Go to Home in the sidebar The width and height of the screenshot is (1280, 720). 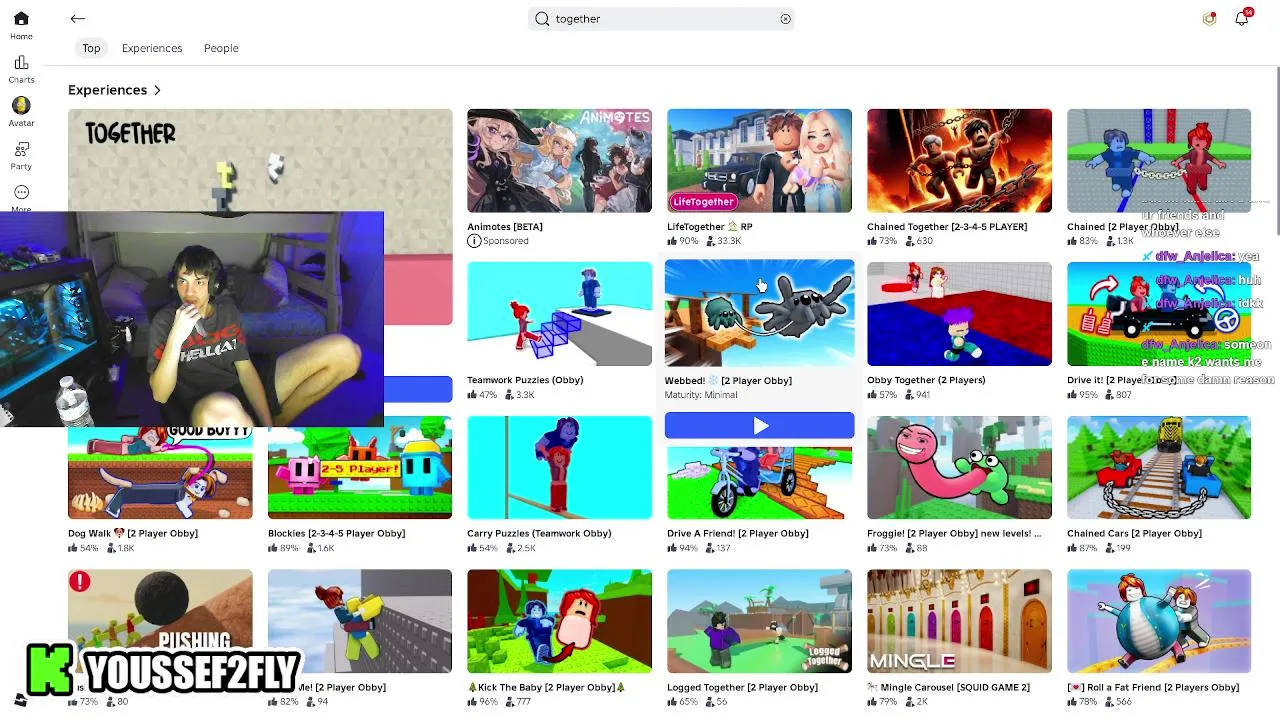(21, 26)
